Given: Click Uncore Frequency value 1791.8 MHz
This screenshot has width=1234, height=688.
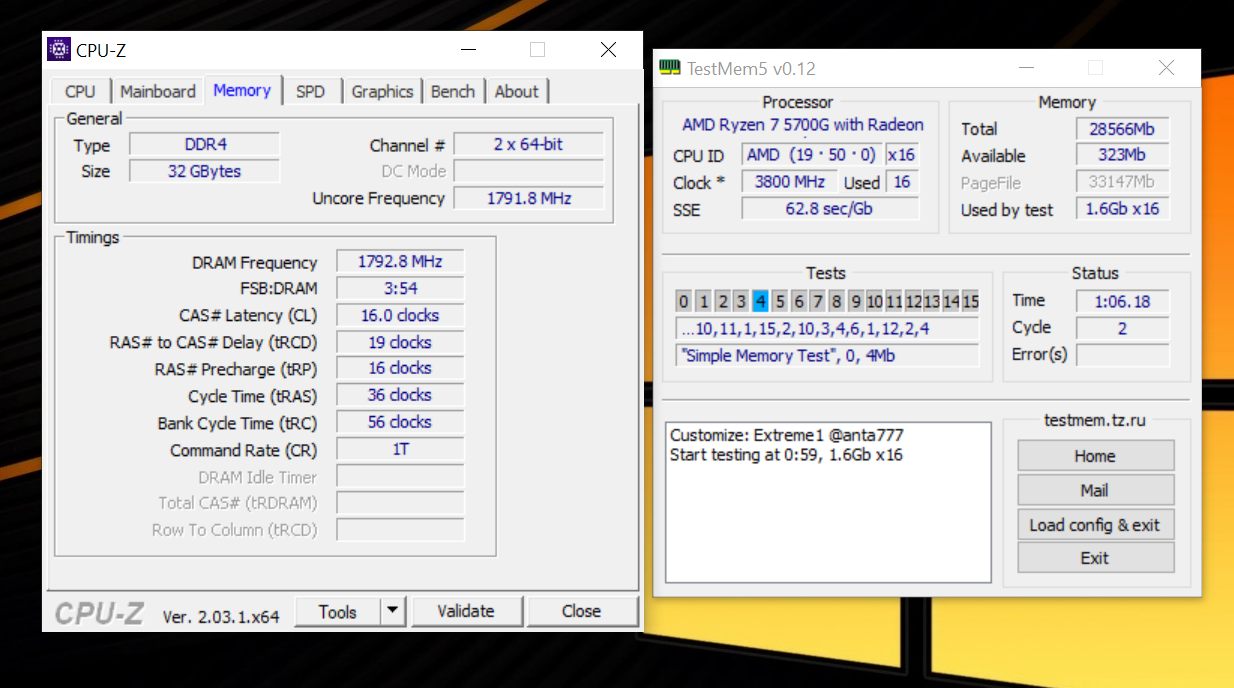Looking at the screenshot, I should [529, 198].
